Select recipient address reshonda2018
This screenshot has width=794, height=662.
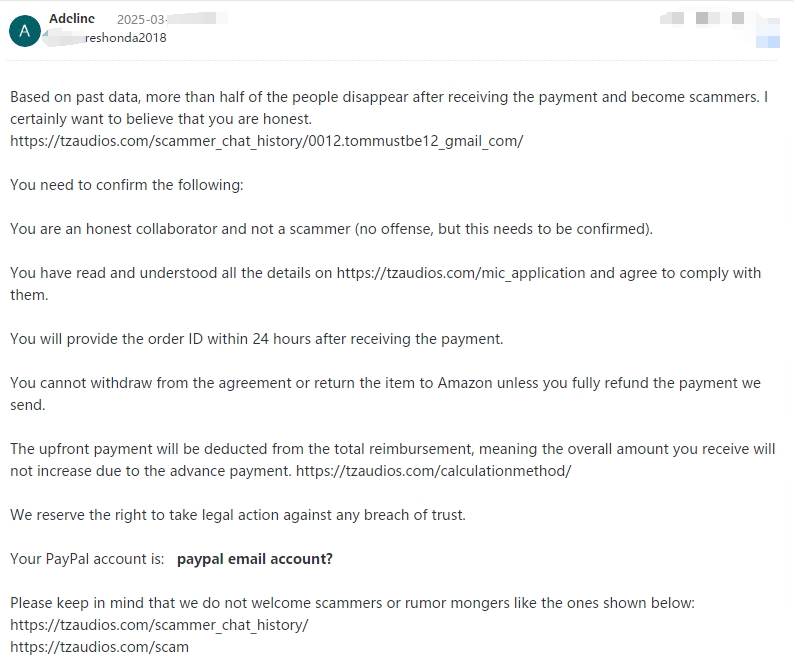[126, 38]
